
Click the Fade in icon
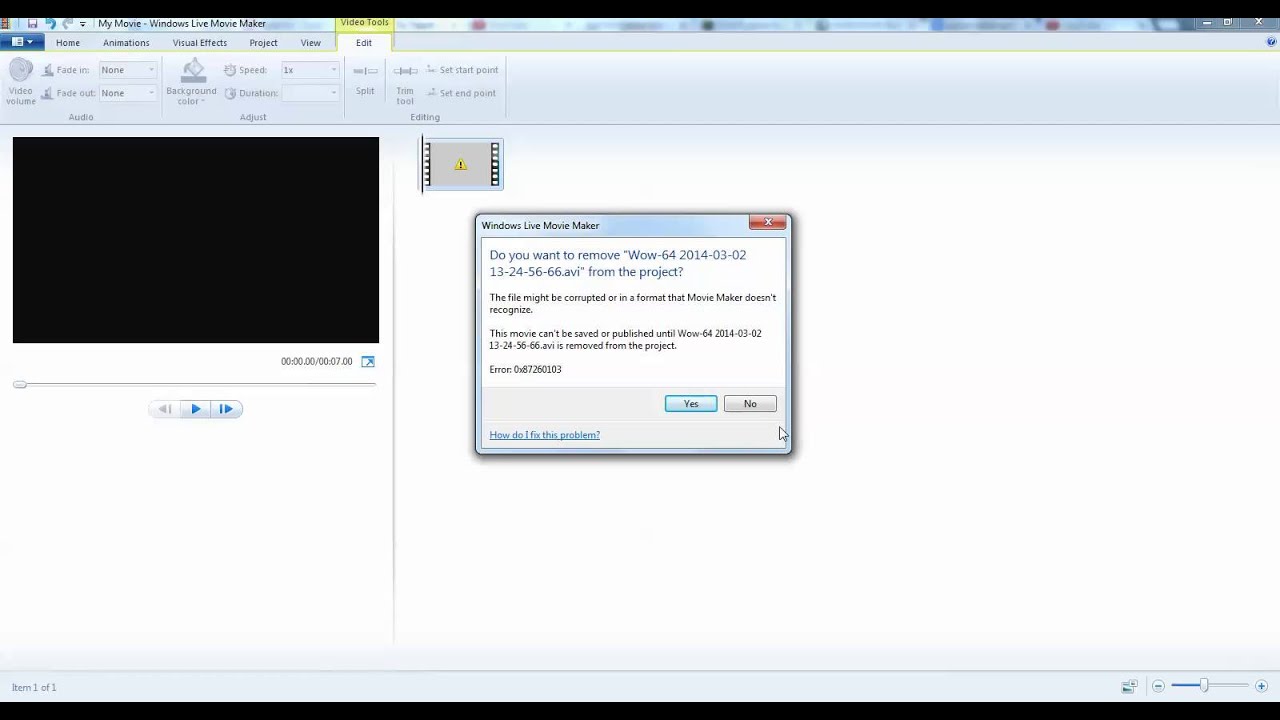click(48, 70)
